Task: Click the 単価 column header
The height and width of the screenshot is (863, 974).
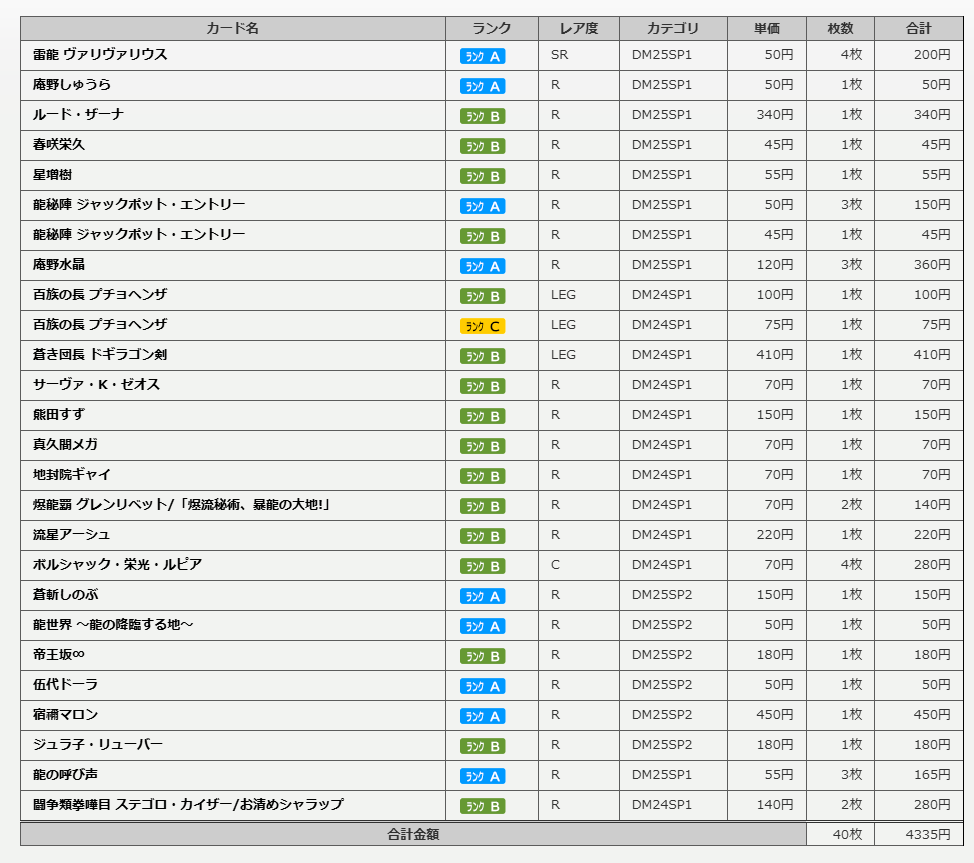Action: [767, 29]
